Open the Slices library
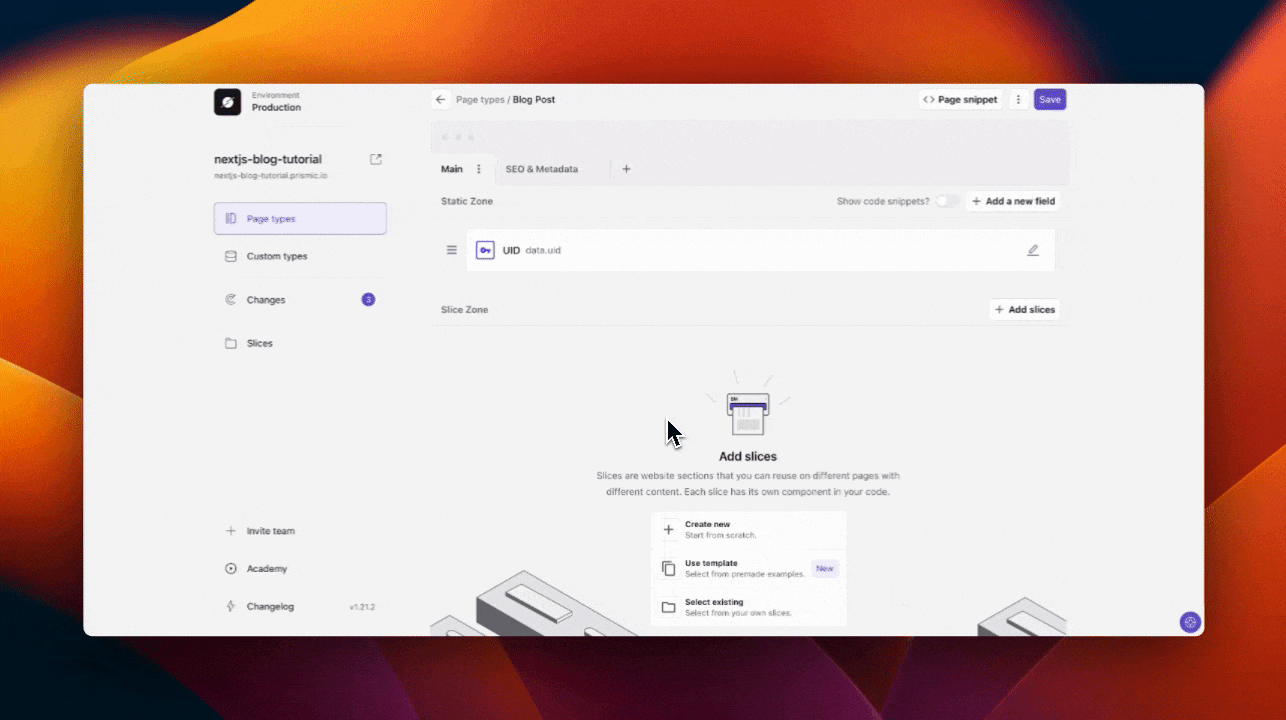 point(259,343)
